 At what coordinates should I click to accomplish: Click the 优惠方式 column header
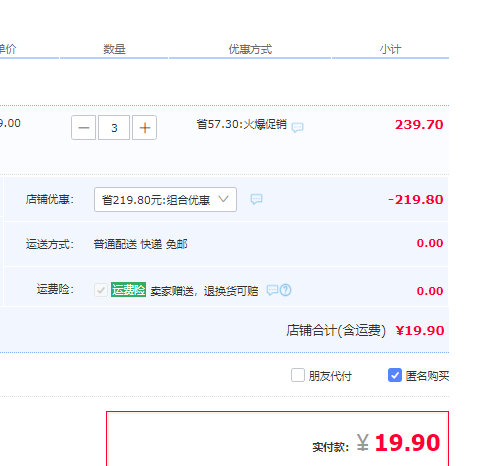pyautogui.click(x=250, y=49)
